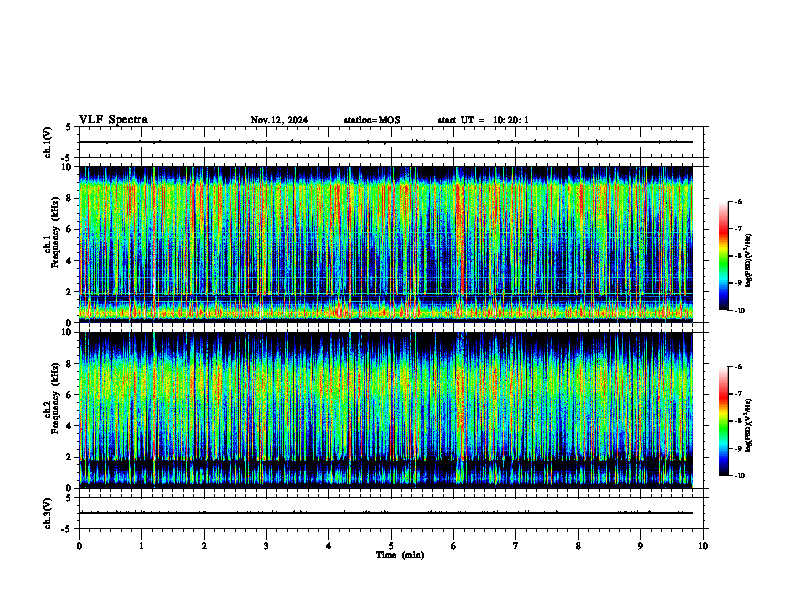
Task: Click the "6" kHz tick on ch.1 frequency axis
Action: click(69, 229)
